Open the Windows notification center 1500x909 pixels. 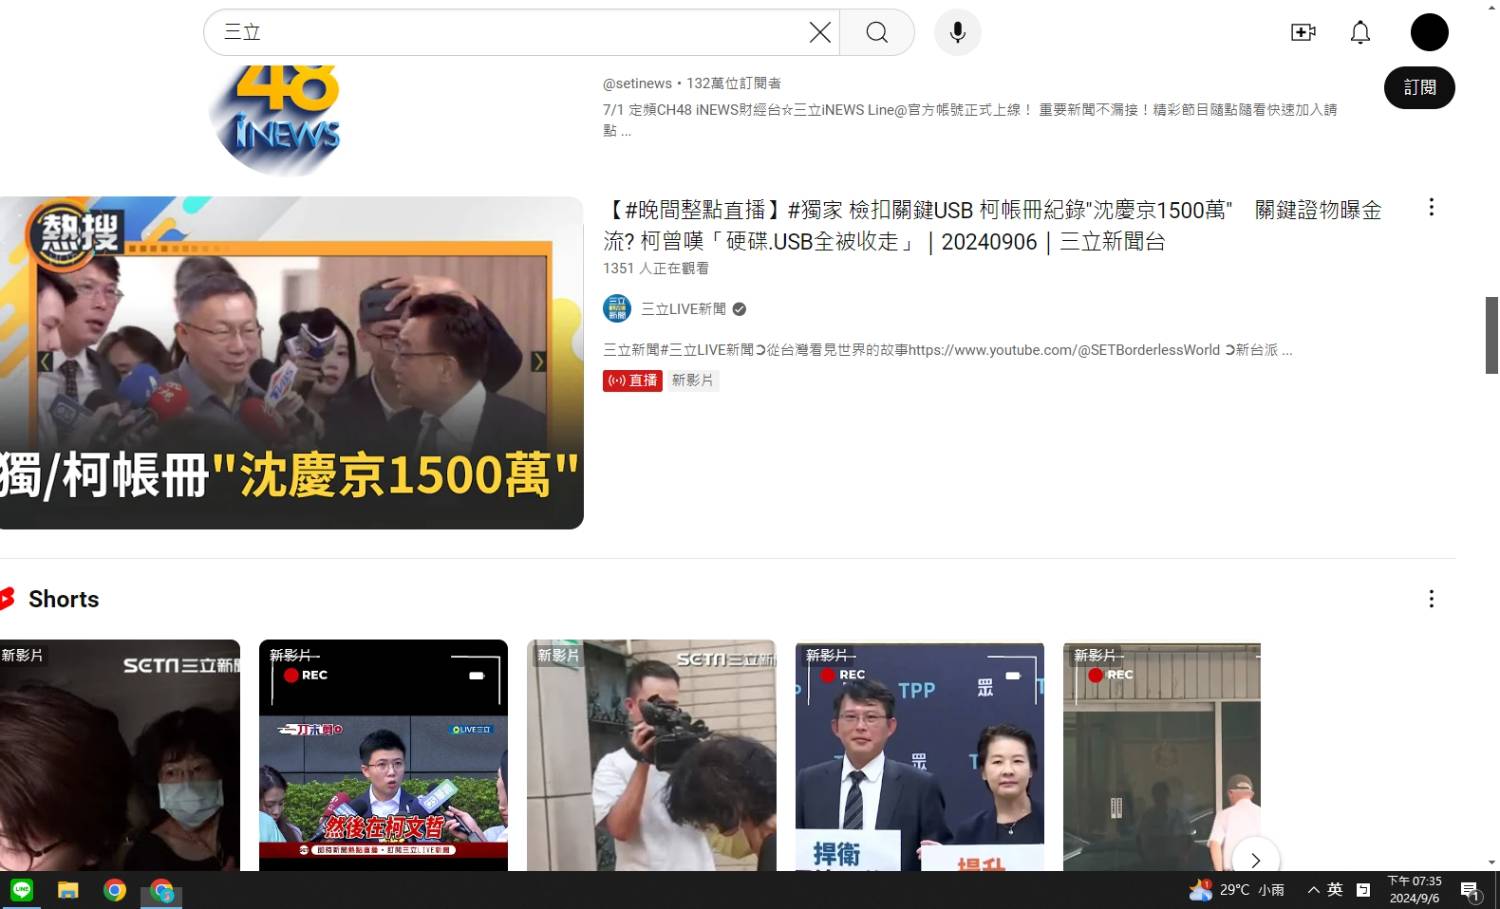coord(1471,891)
